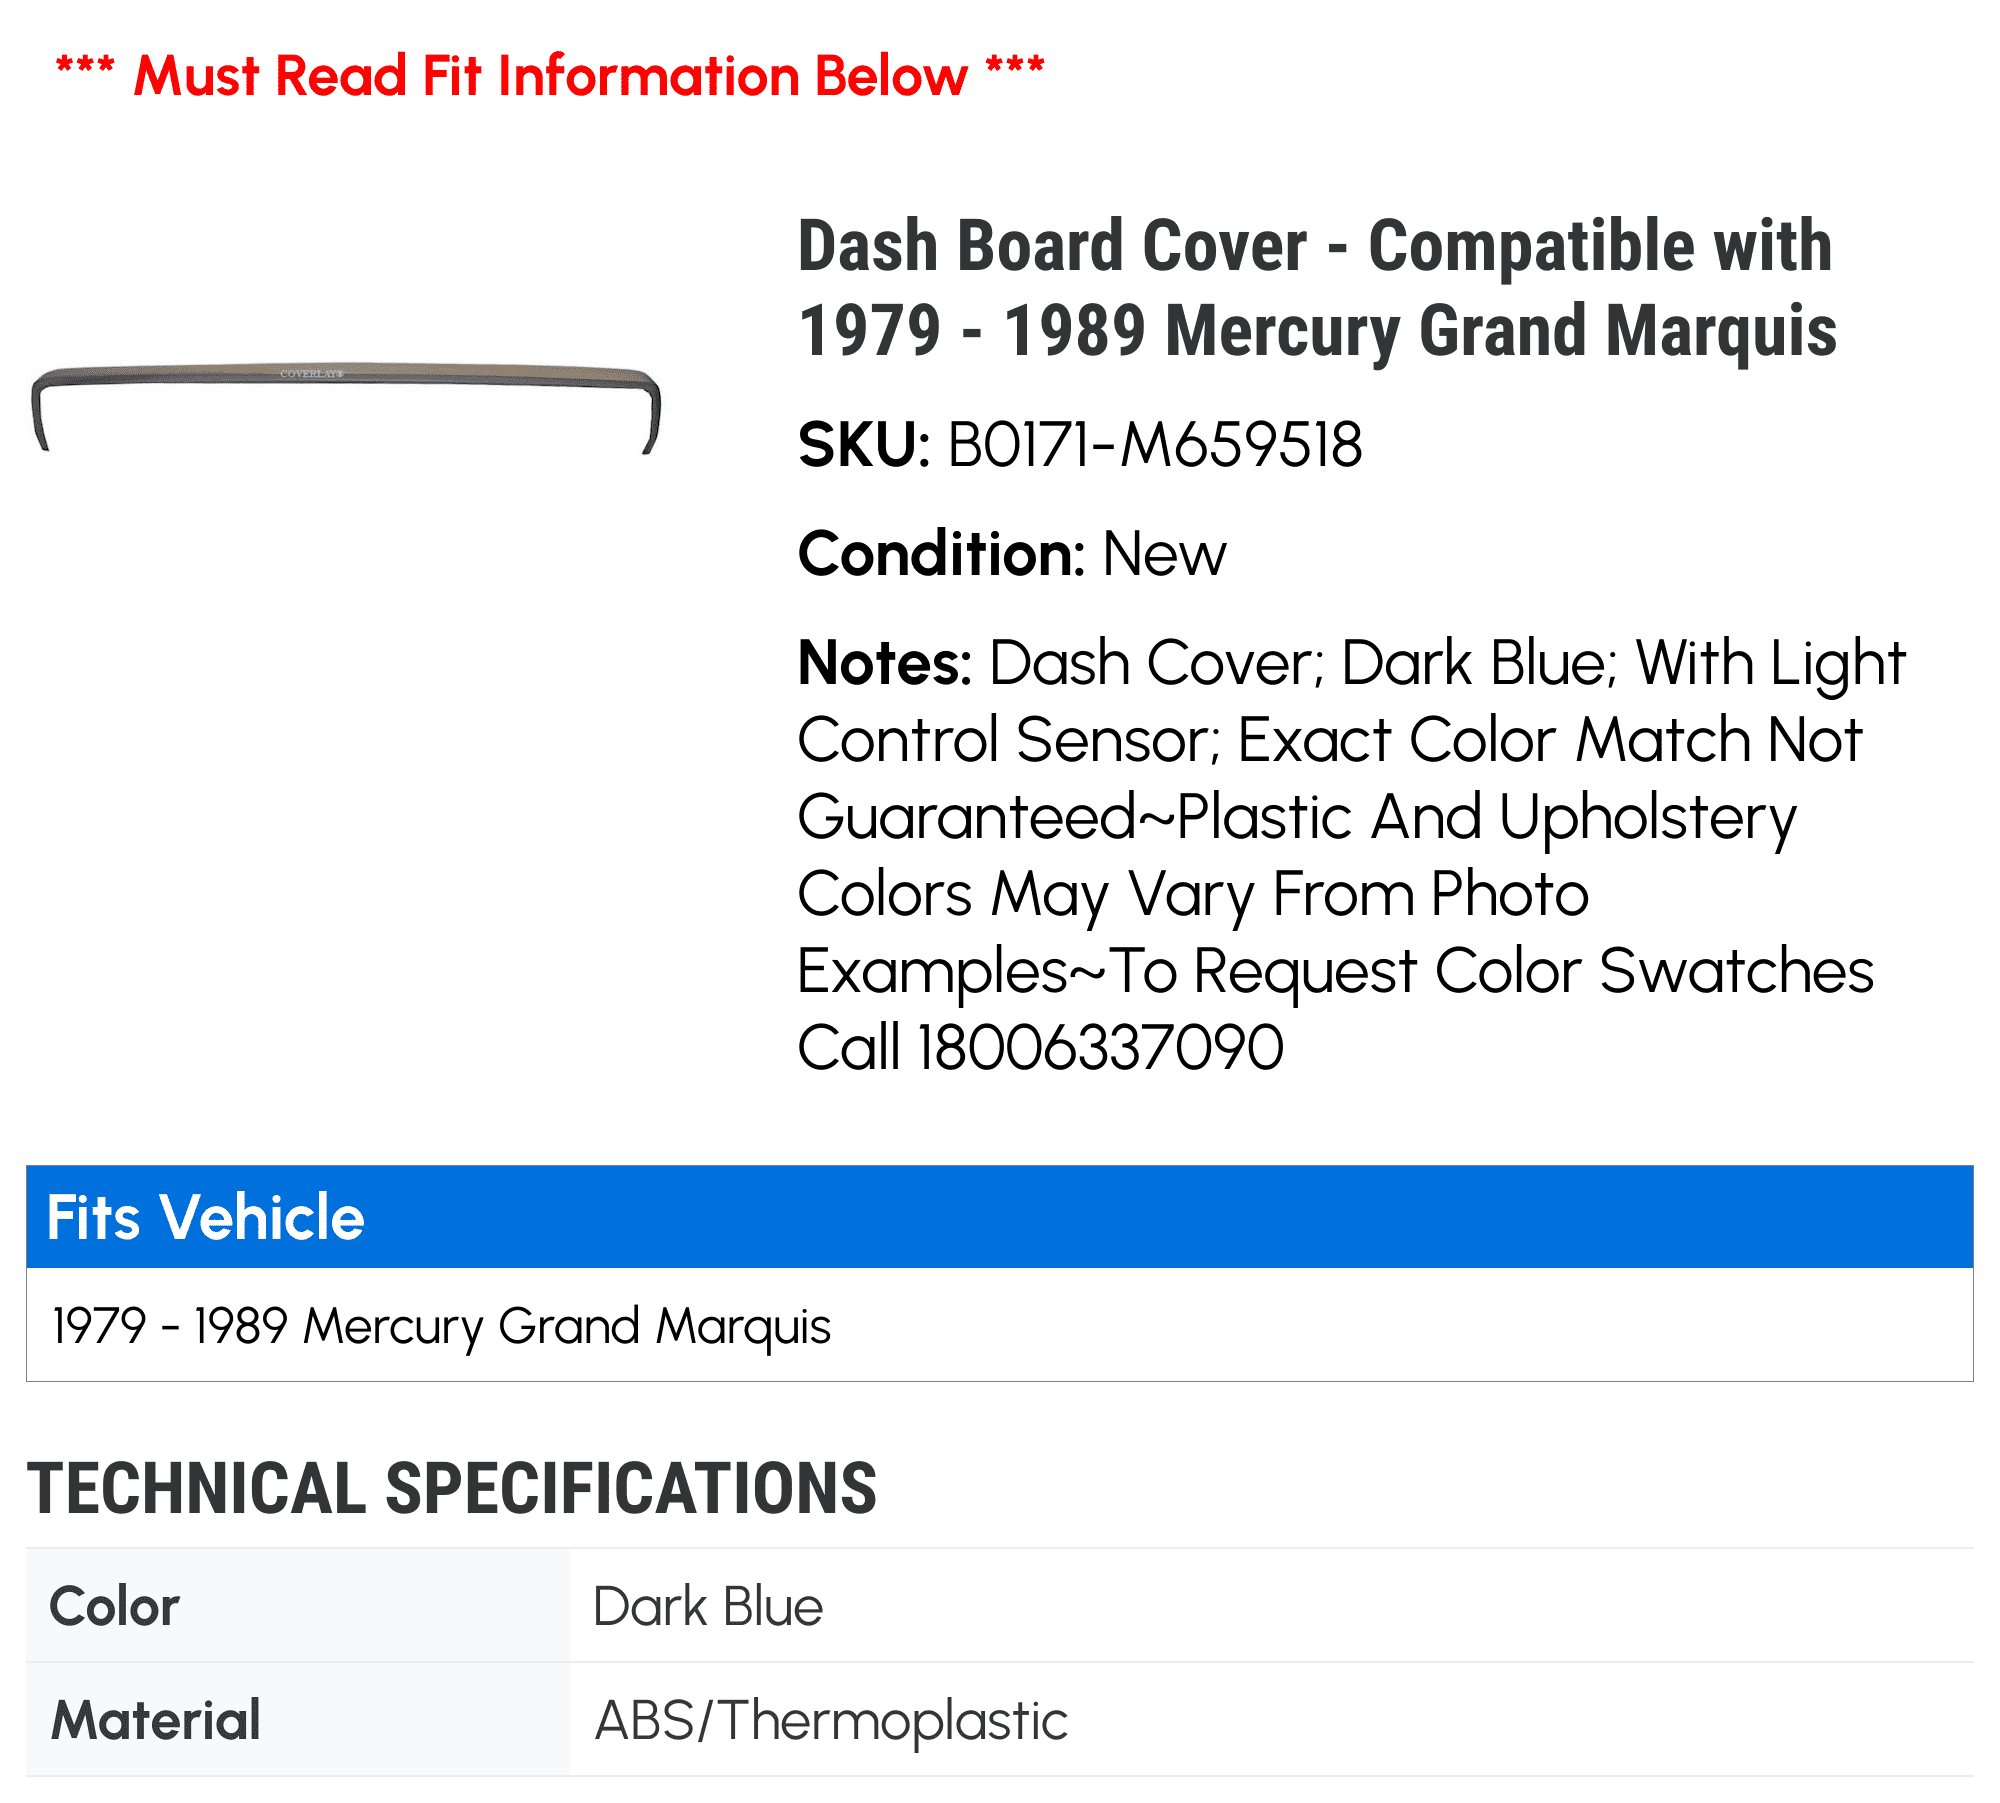
Task: Click the Fits Vehicle blue header
Action: [1000, 1217]
